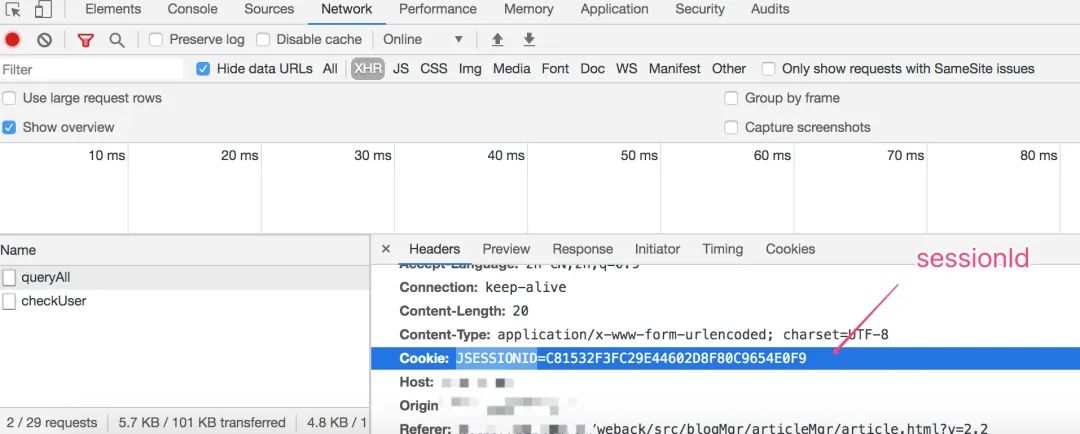Select the checkUser request row
This screenshot has height=434, width=1080.
(53, 301)
